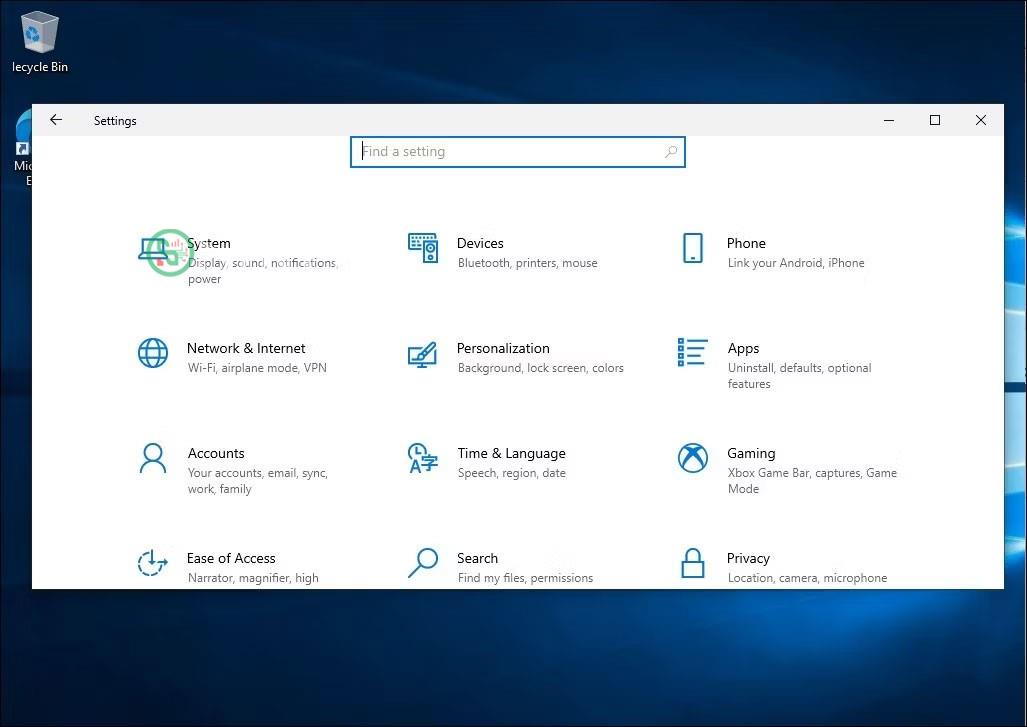The image size is (1027, 727).
Task: Select the Recycle Bin desktop icon
Action: 40,43
